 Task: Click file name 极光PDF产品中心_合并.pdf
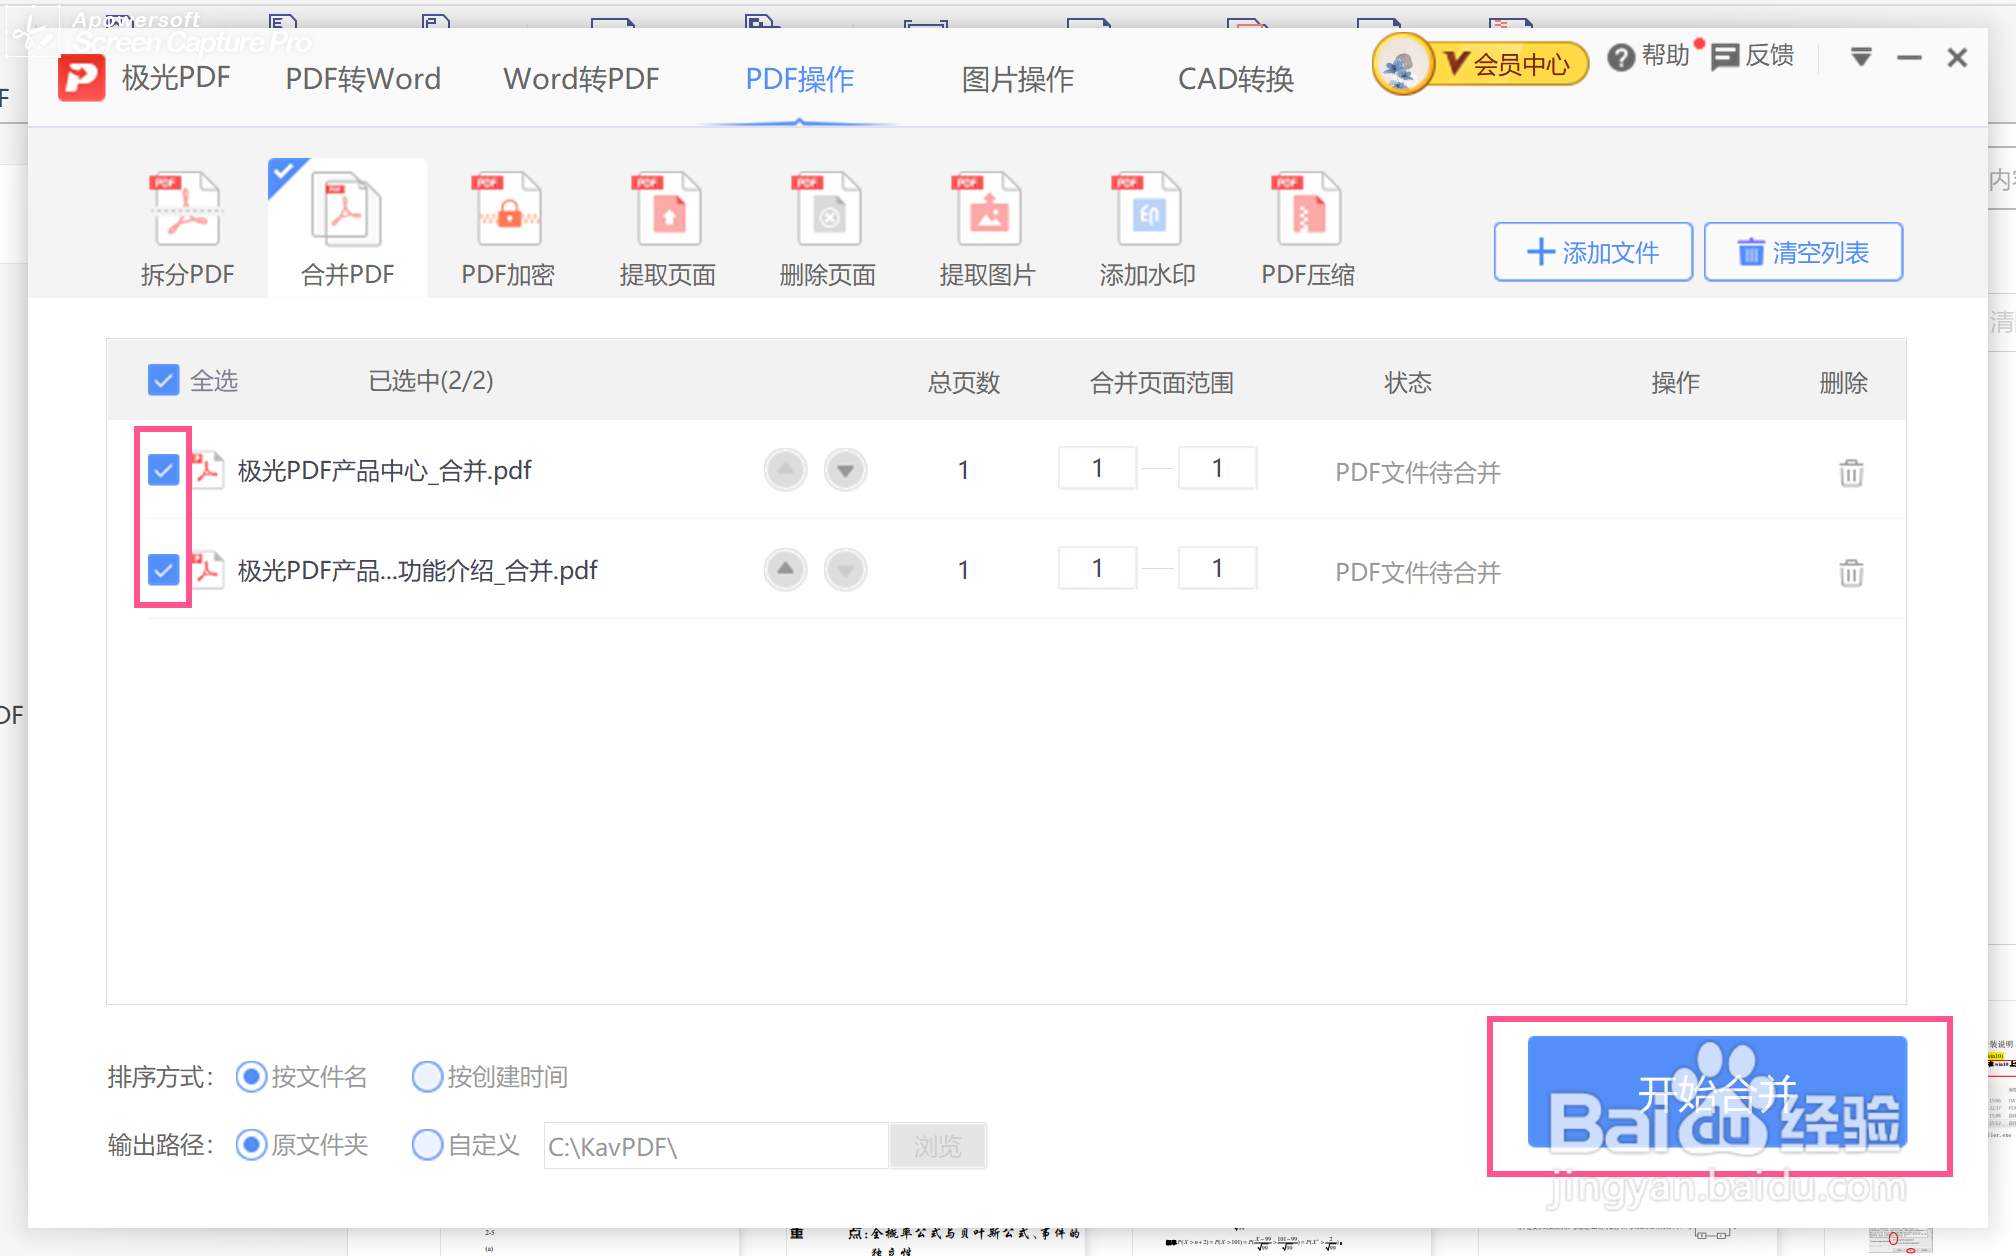tap(385, 470)
